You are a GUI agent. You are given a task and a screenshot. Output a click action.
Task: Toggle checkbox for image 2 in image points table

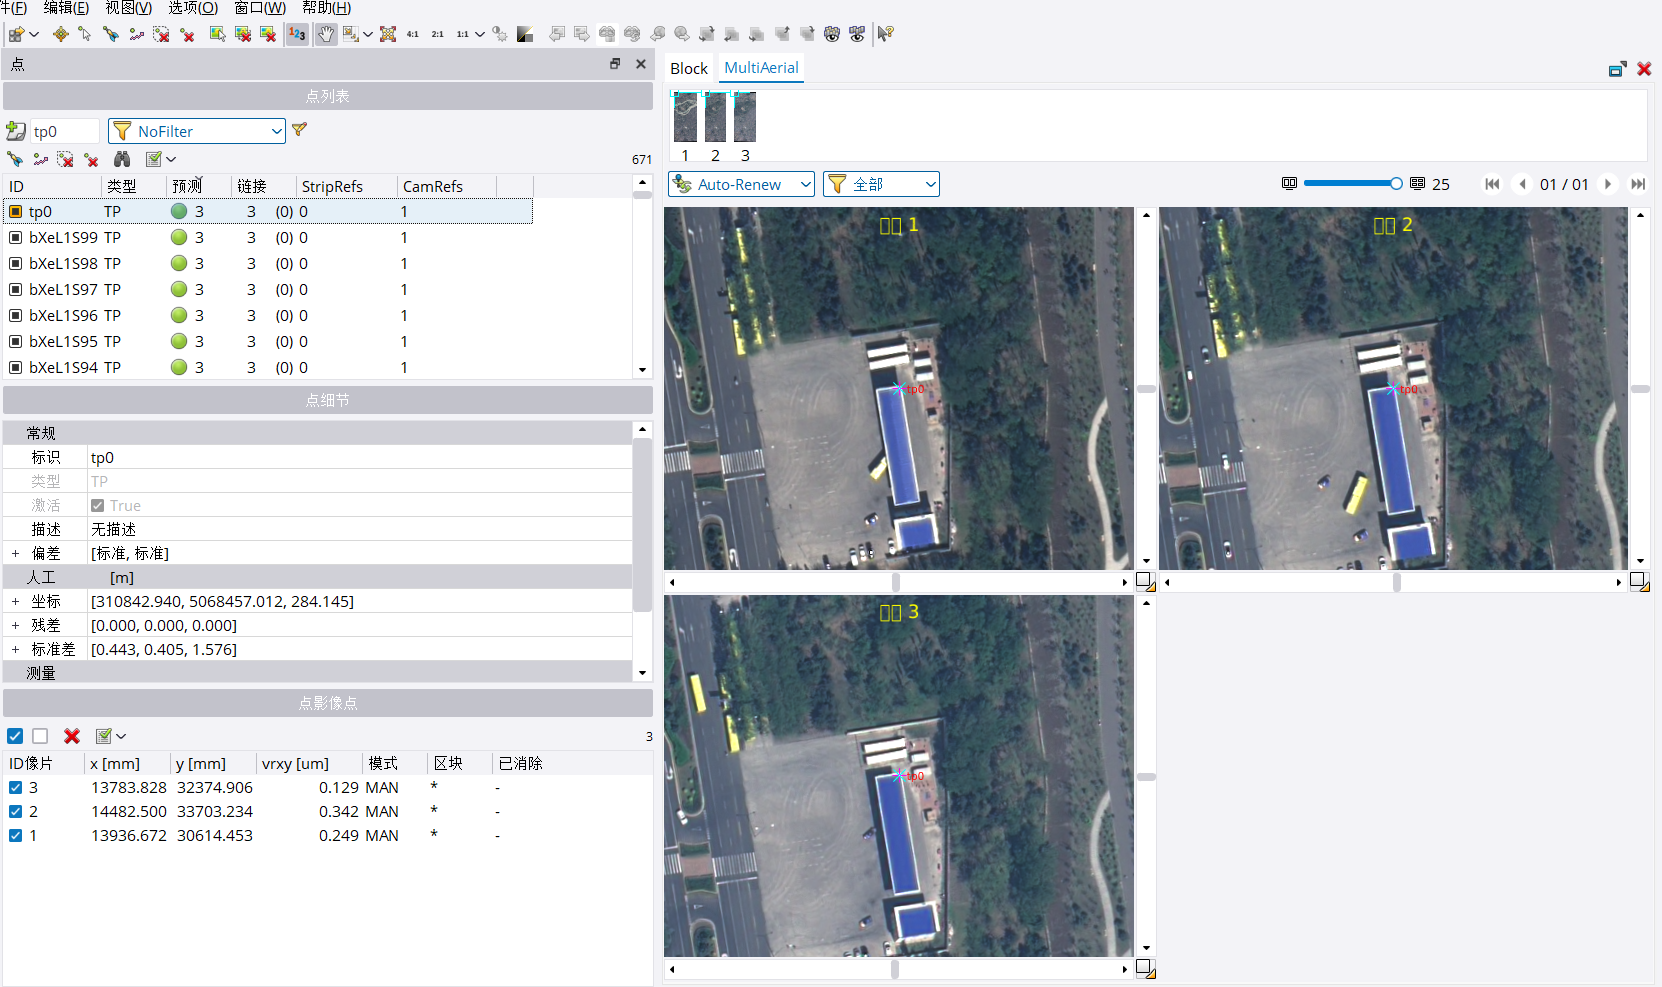pos(15,812)
